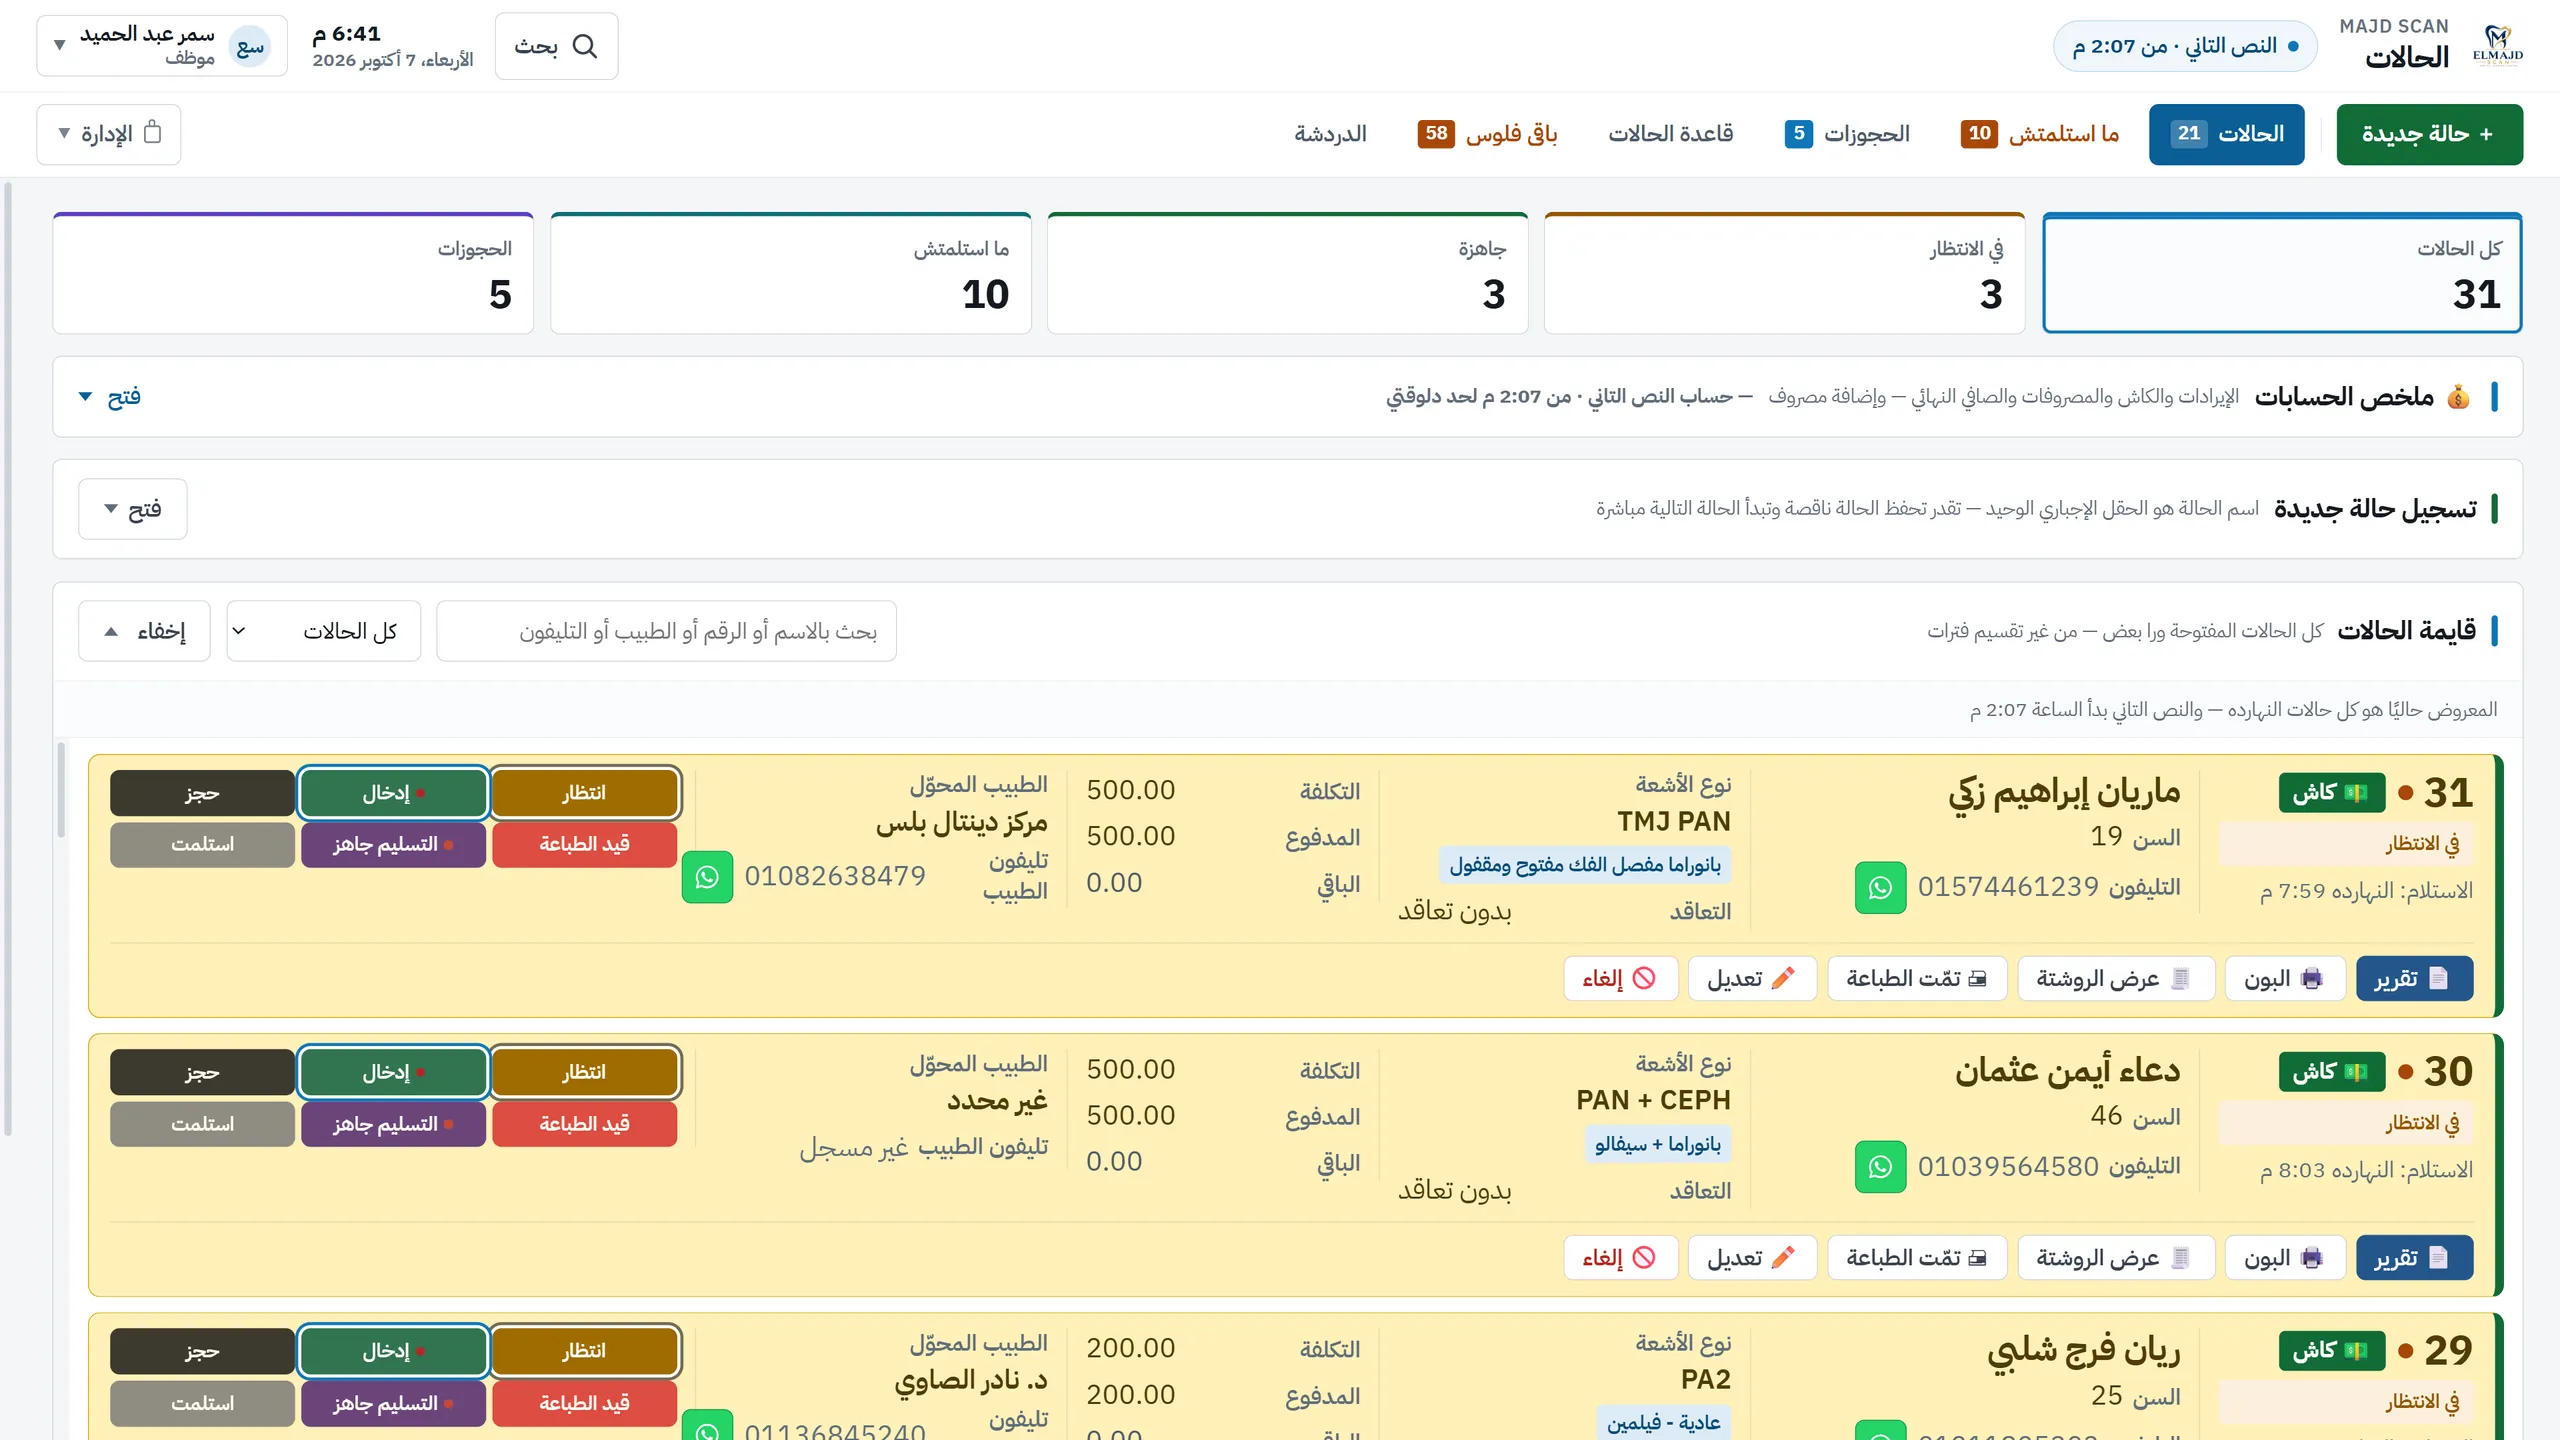This screenshot has width=2560, height=1440.
Task: Expand ملخص الحسابات section with فتح
Action: tap(110, 397)
